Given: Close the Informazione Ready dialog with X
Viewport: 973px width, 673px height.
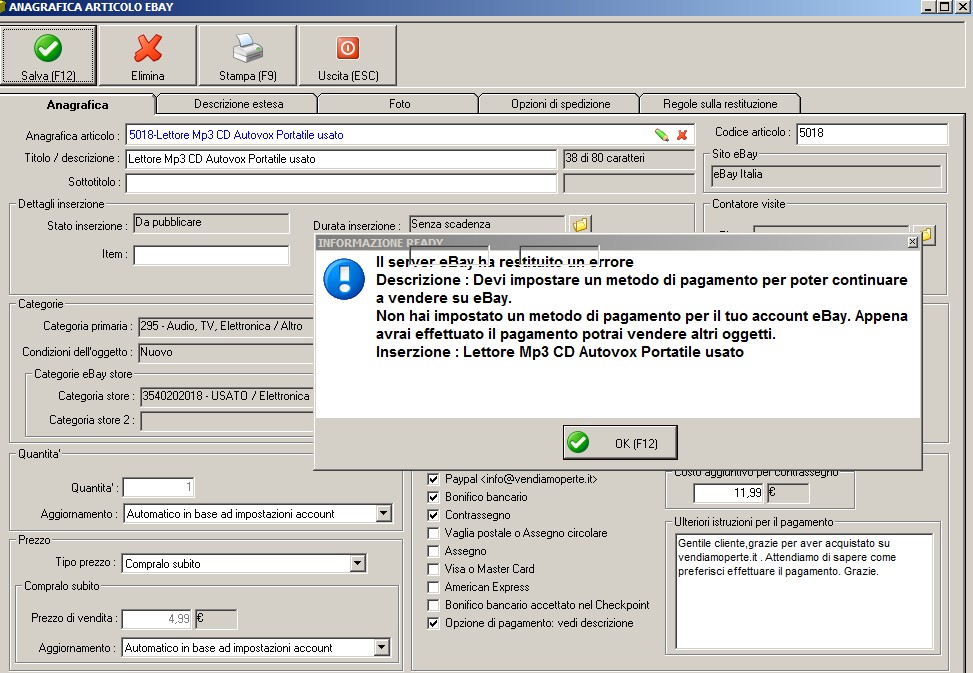Looking at the screenshot, I should 912,242.
